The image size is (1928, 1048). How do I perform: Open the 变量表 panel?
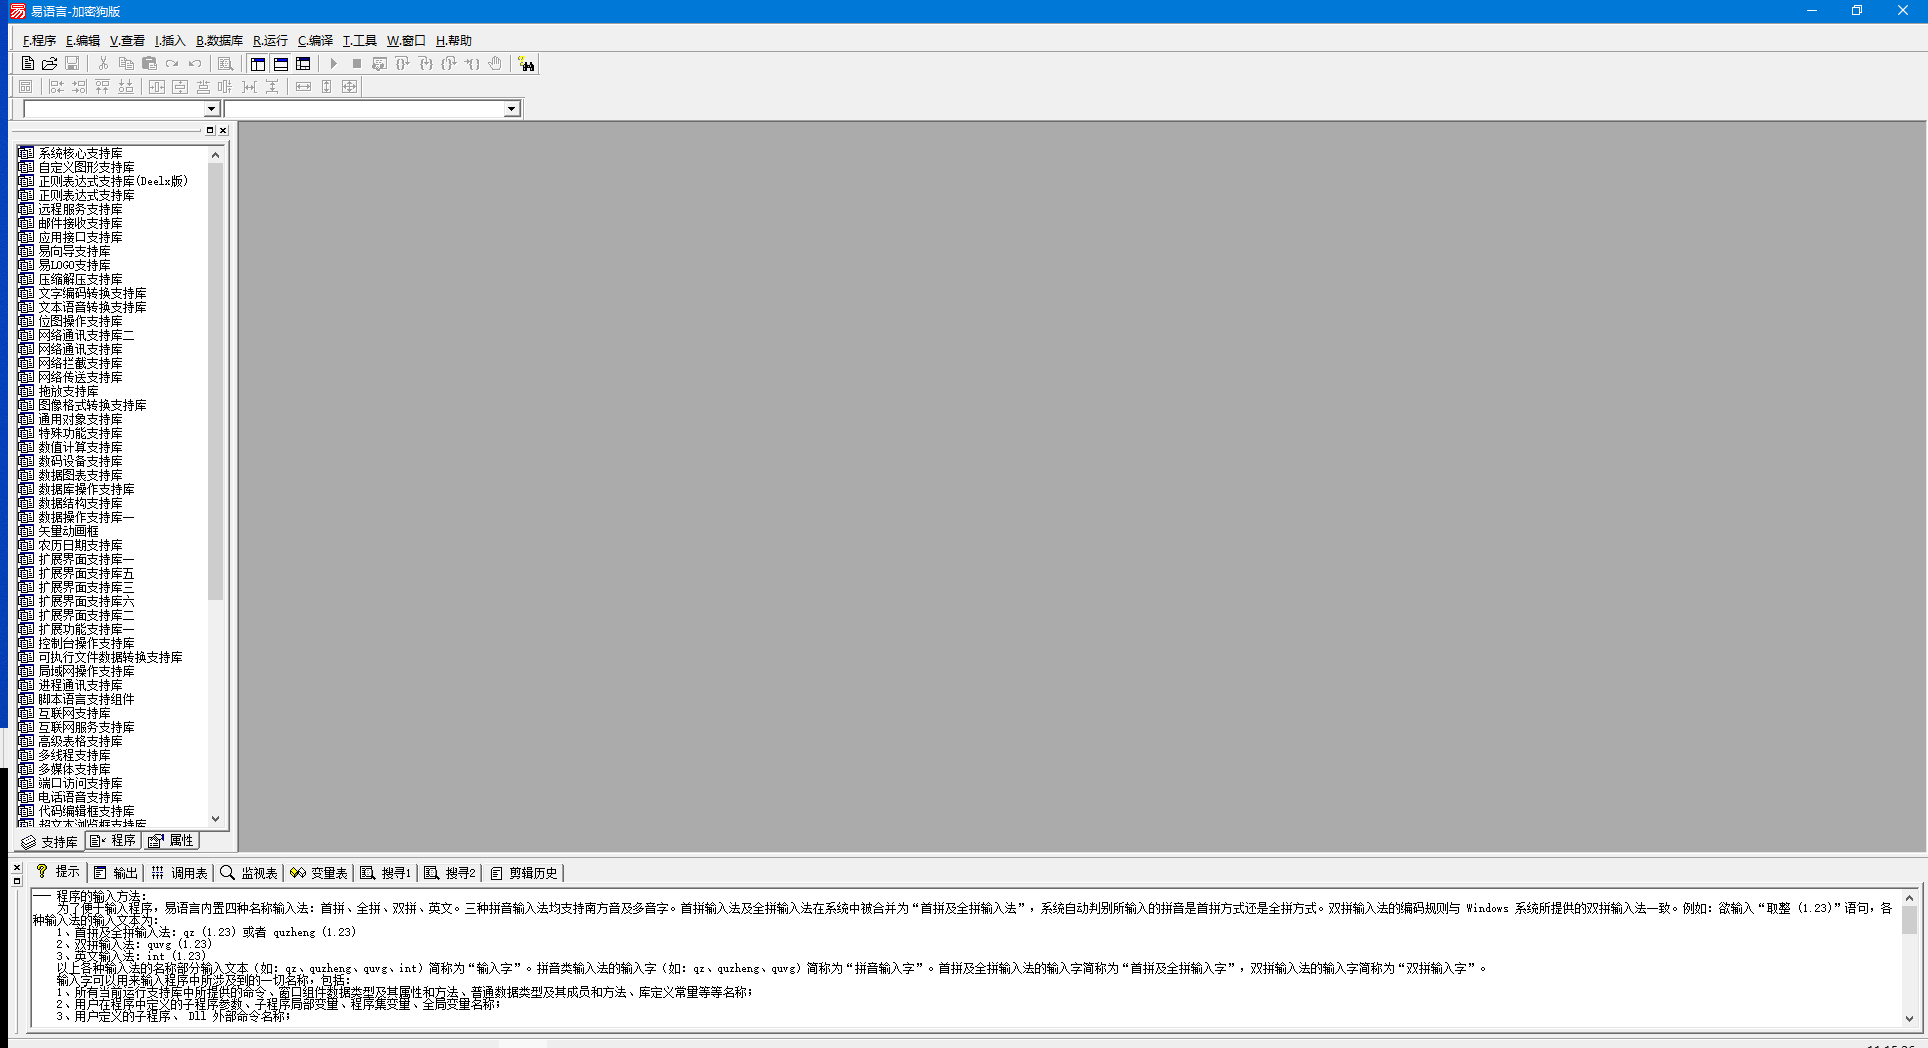pos(318,872)
